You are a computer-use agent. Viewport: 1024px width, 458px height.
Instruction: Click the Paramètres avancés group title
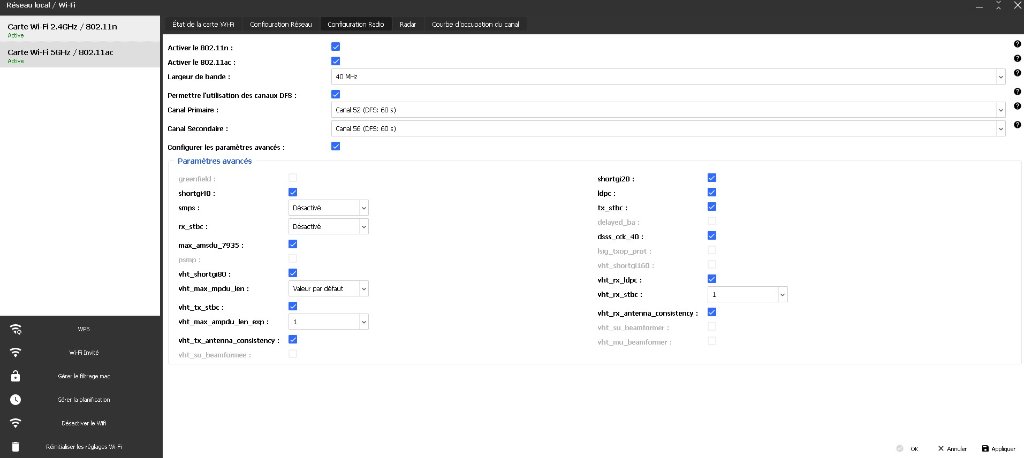(x=214, y=161)
